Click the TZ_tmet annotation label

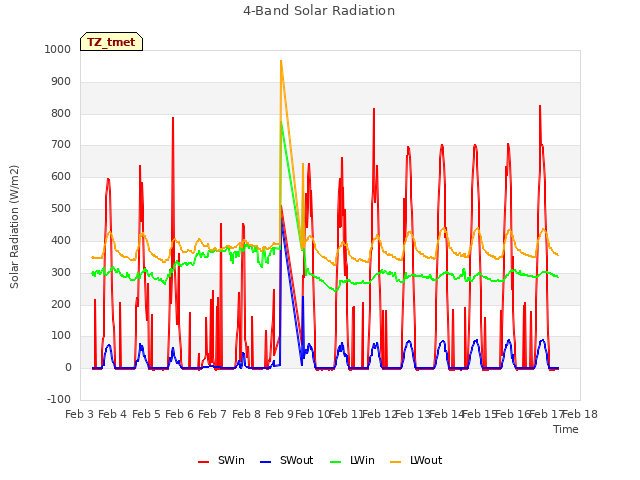pyautogui.click(x=111, y=42)
